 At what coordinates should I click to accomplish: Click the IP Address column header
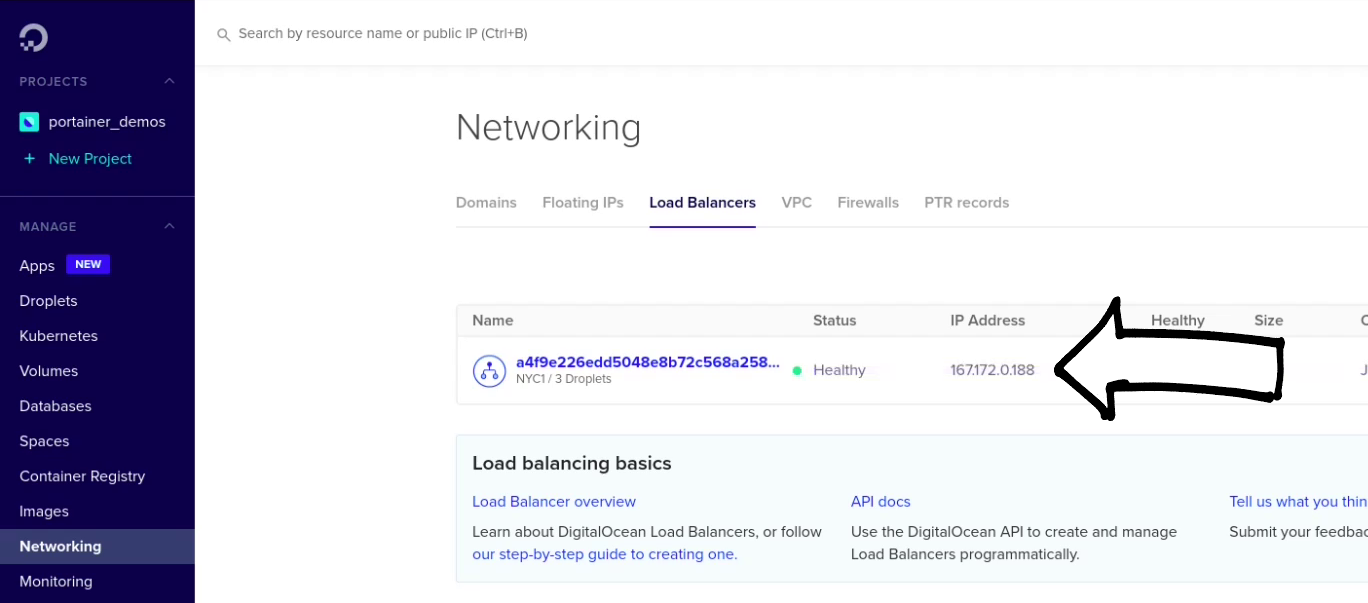(988, 321)
